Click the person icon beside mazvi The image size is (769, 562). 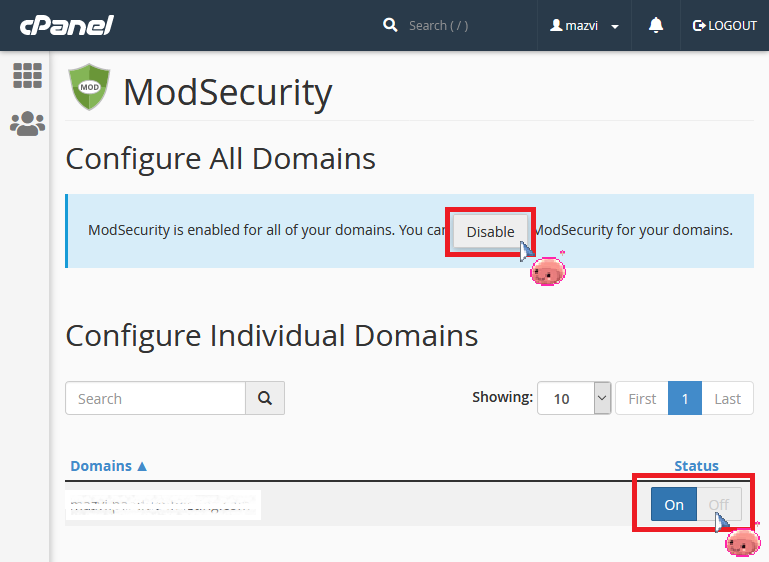pos(556,25)
